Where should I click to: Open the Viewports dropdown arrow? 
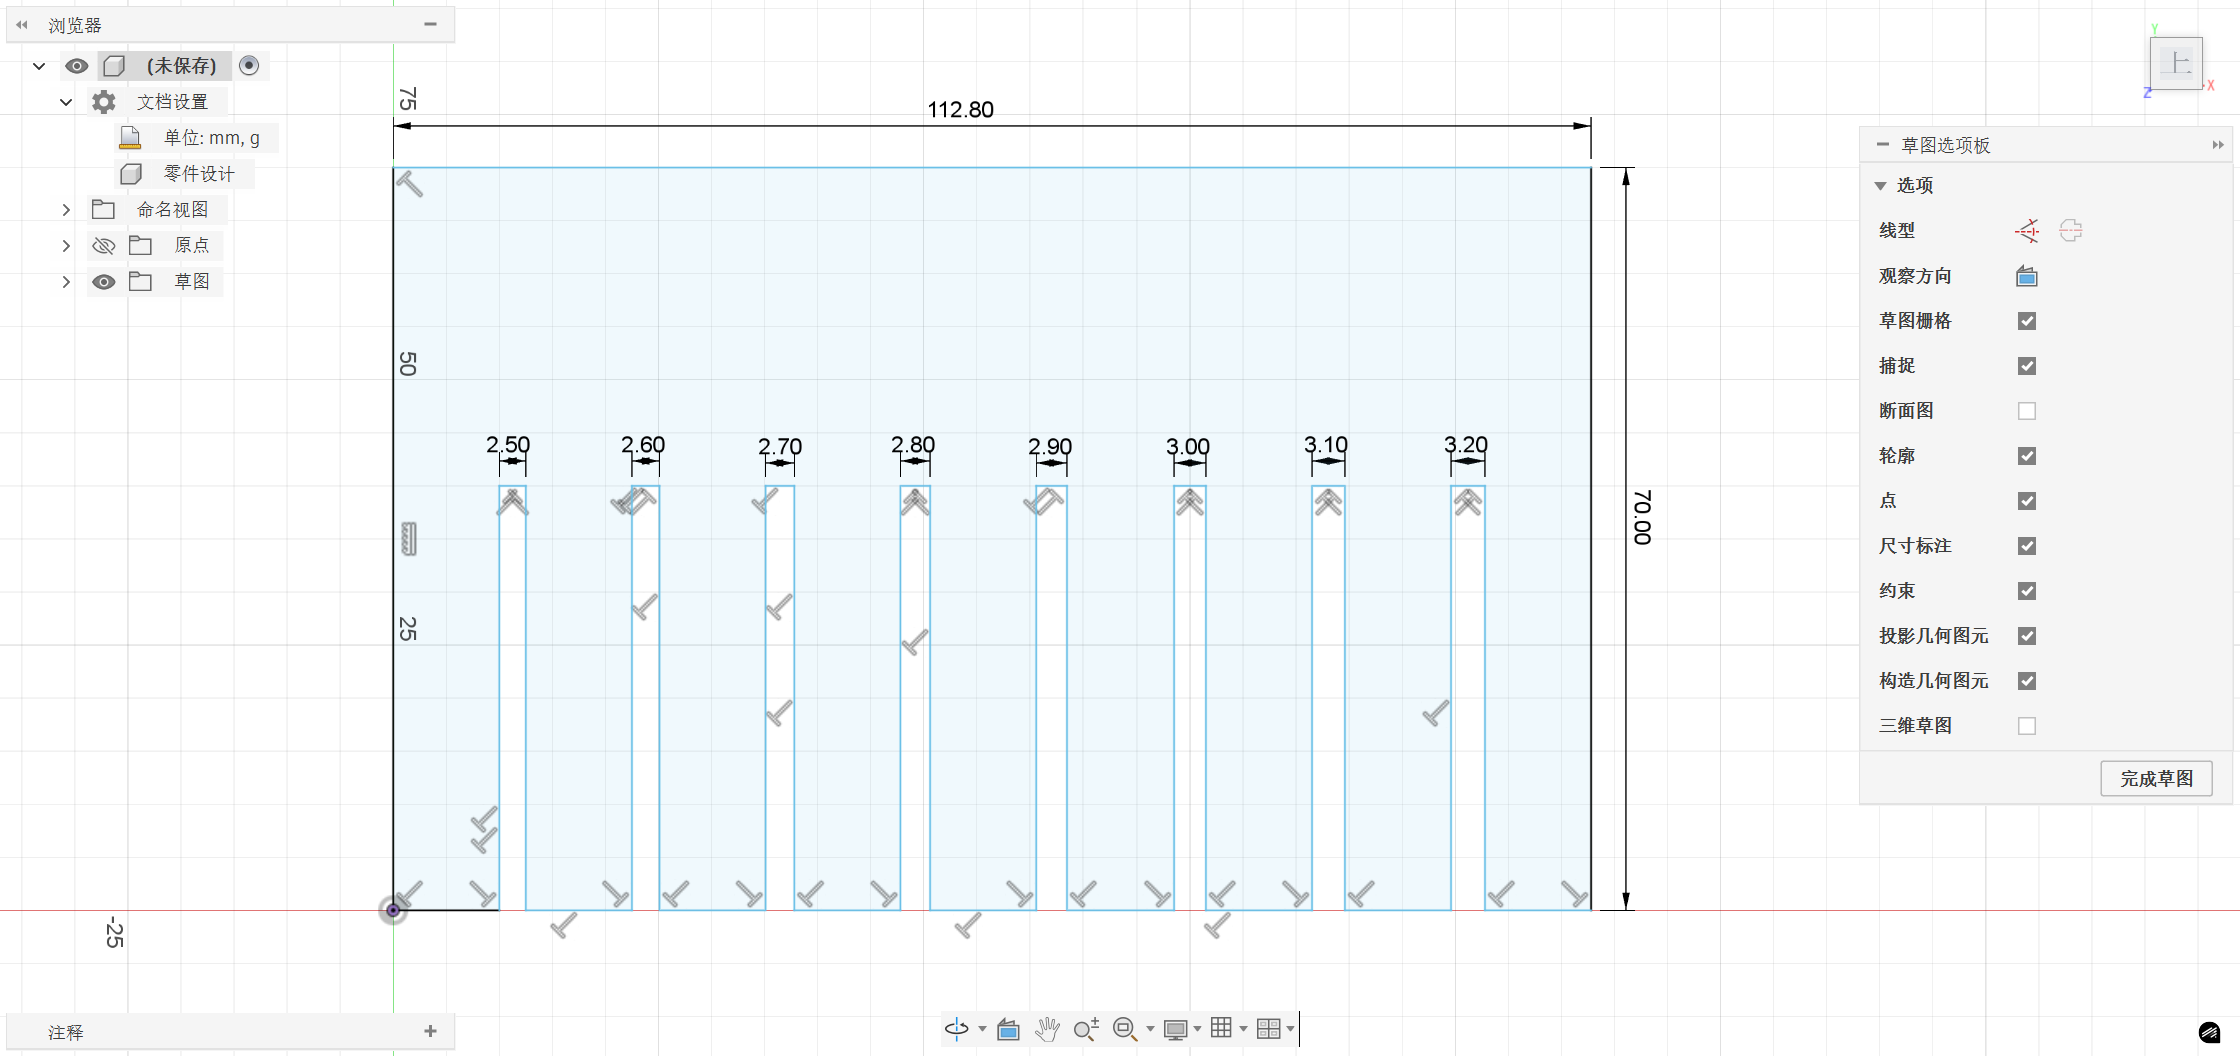click(1290, 1029)
